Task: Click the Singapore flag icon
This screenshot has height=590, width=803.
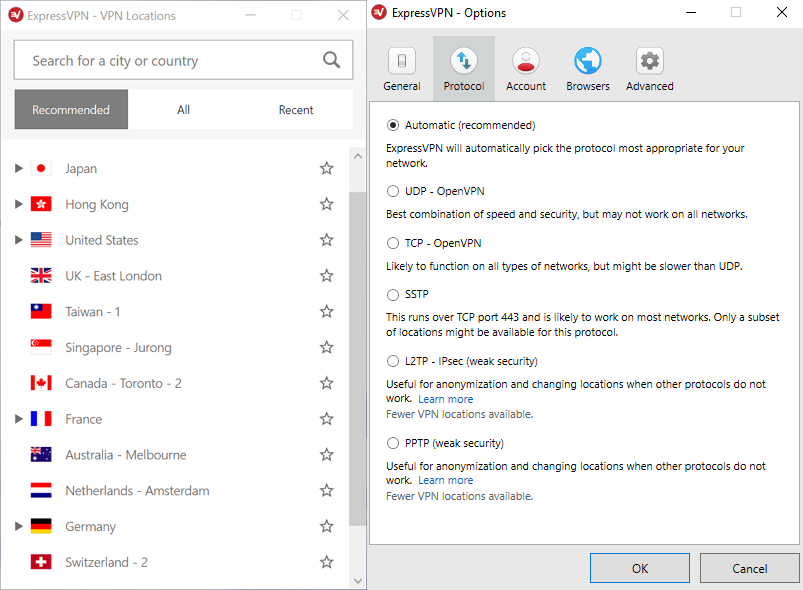Action: 41,347
